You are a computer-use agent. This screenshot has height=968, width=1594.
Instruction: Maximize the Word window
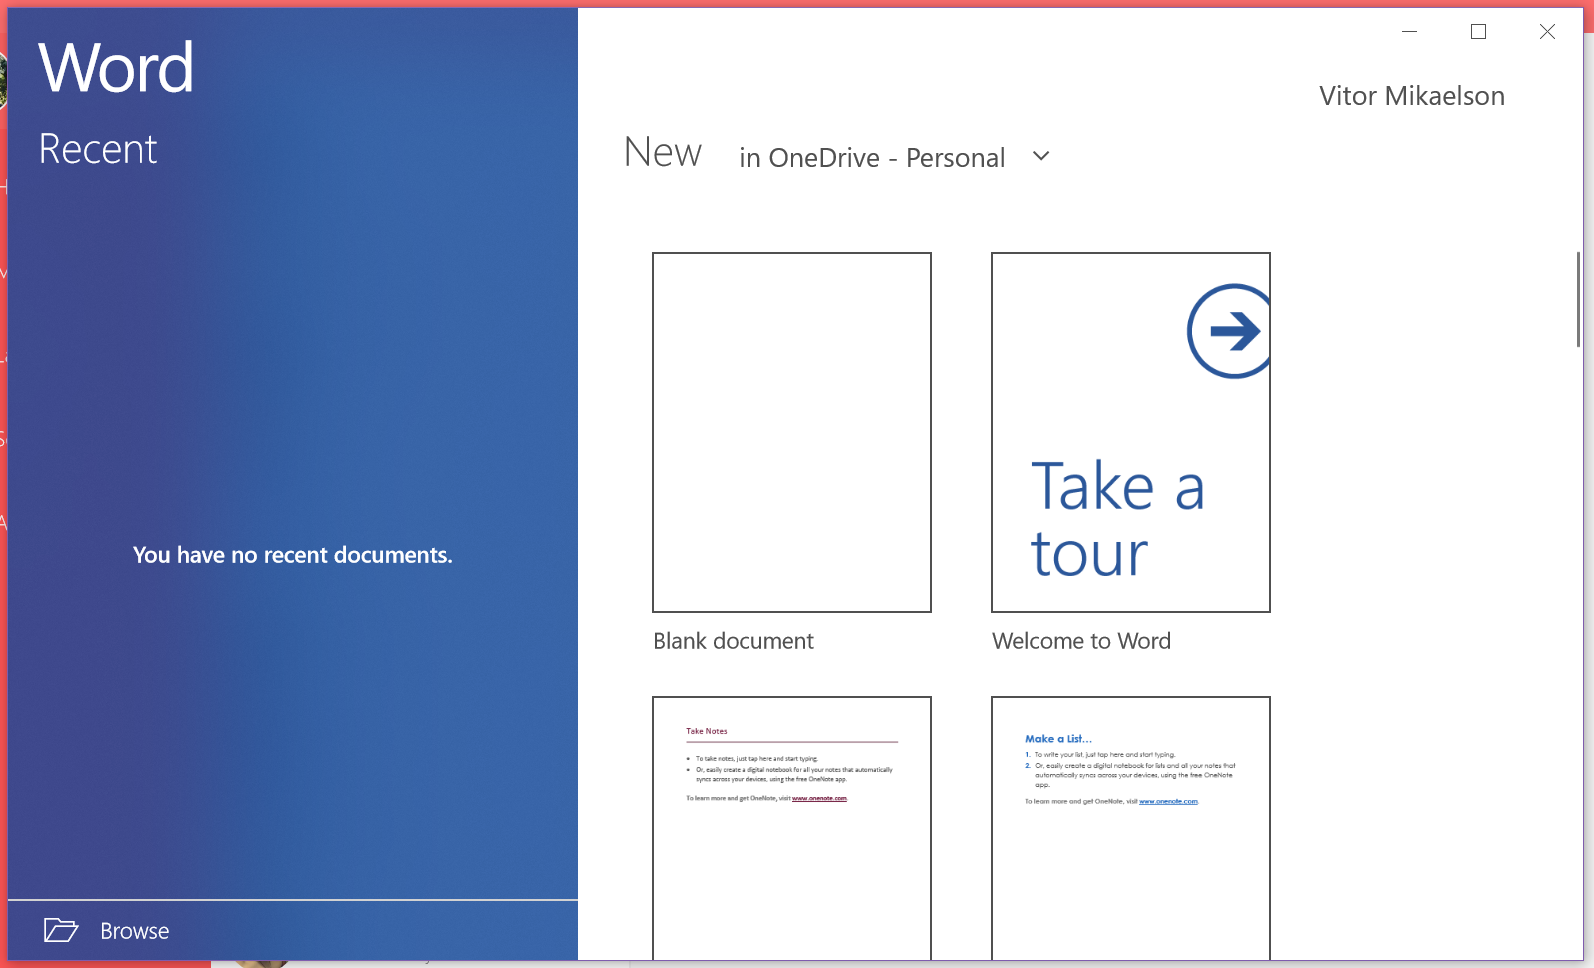1478,32
